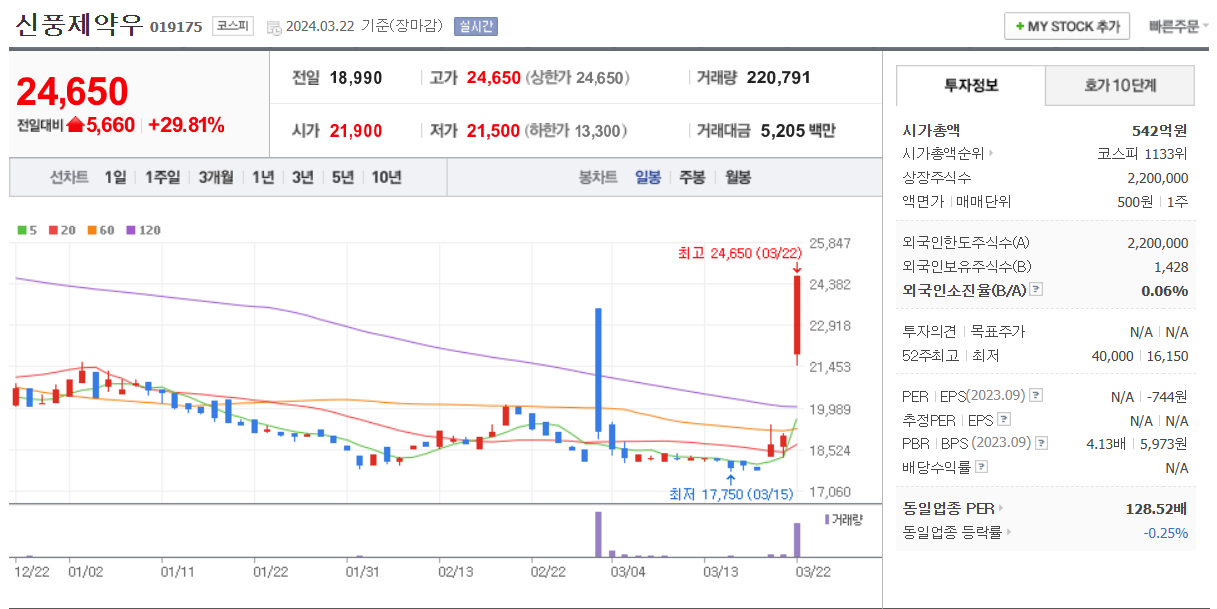The image size is (1217, 609).
Task: Click the 코스피 1133위 rank value
Action: pyautogui.click(x=1143, y=153)
